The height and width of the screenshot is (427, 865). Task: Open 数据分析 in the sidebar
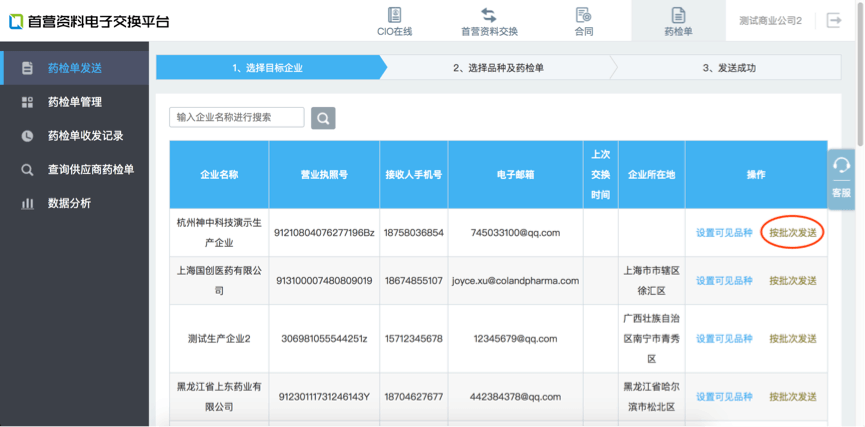pyautogui.click(x=74, y=204)
